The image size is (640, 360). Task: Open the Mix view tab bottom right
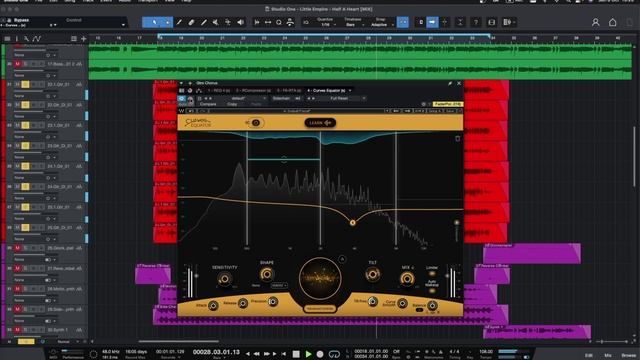(608, 355)
